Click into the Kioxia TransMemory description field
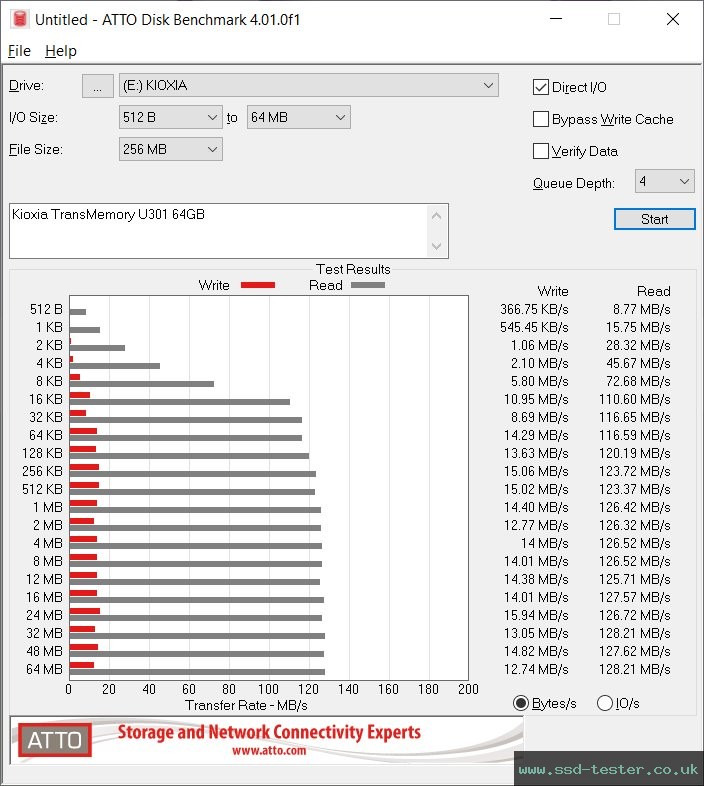The height and width of the screenshot is (786, 704). [218, 231]
